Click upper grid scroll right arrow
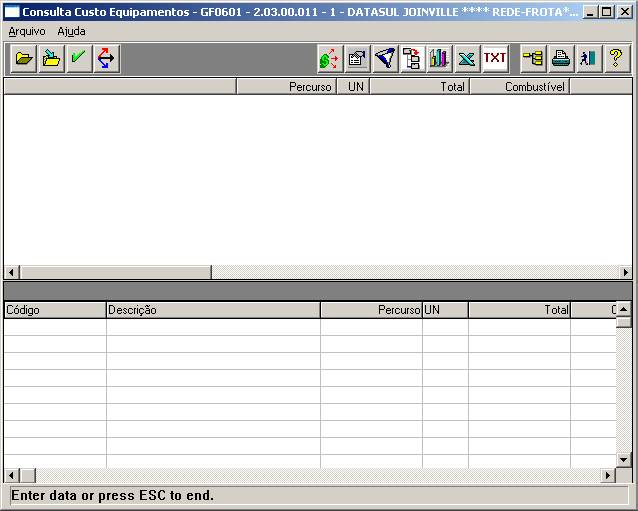This screenshot has height=511, width=638. click(x=625, y=272)
